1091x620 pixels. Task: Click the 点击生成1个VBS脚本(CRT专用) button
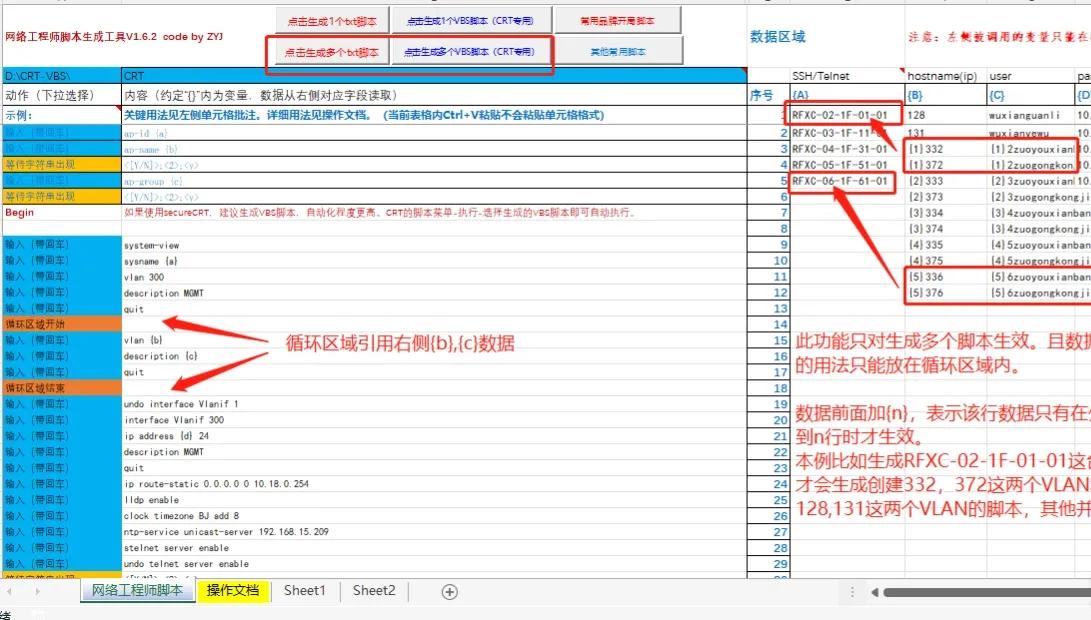click(x=472, y=18)
